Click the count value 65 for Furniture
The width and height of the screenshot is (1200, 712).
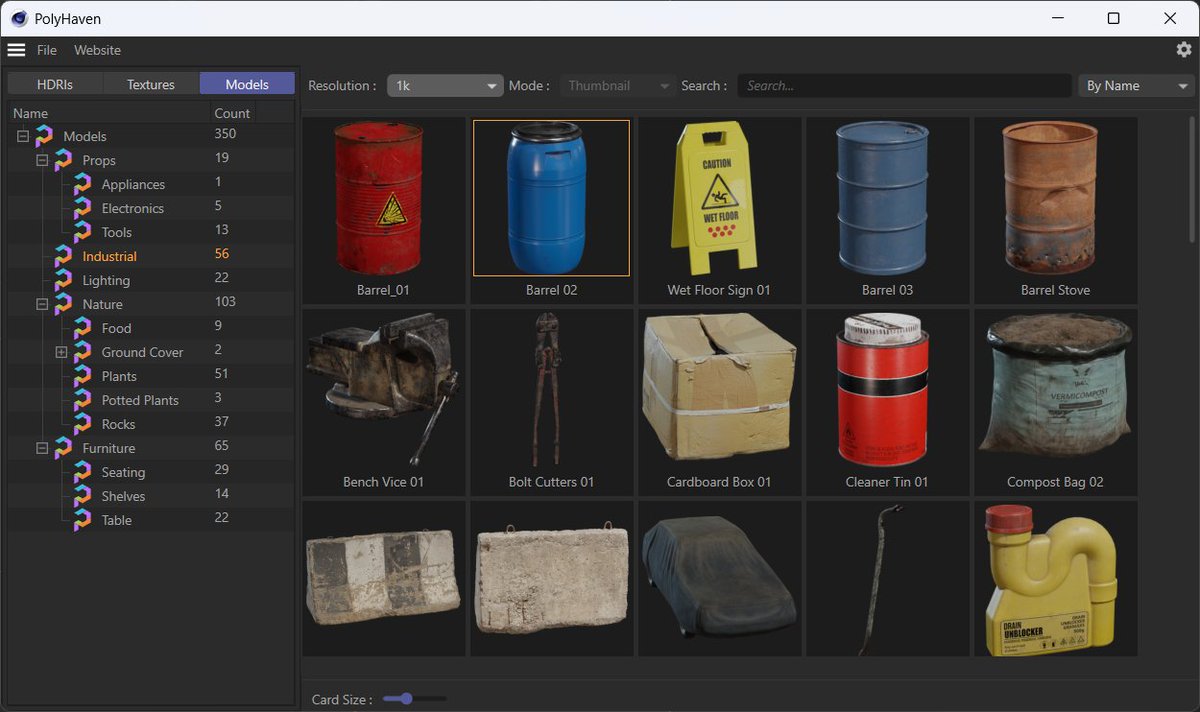222,446
